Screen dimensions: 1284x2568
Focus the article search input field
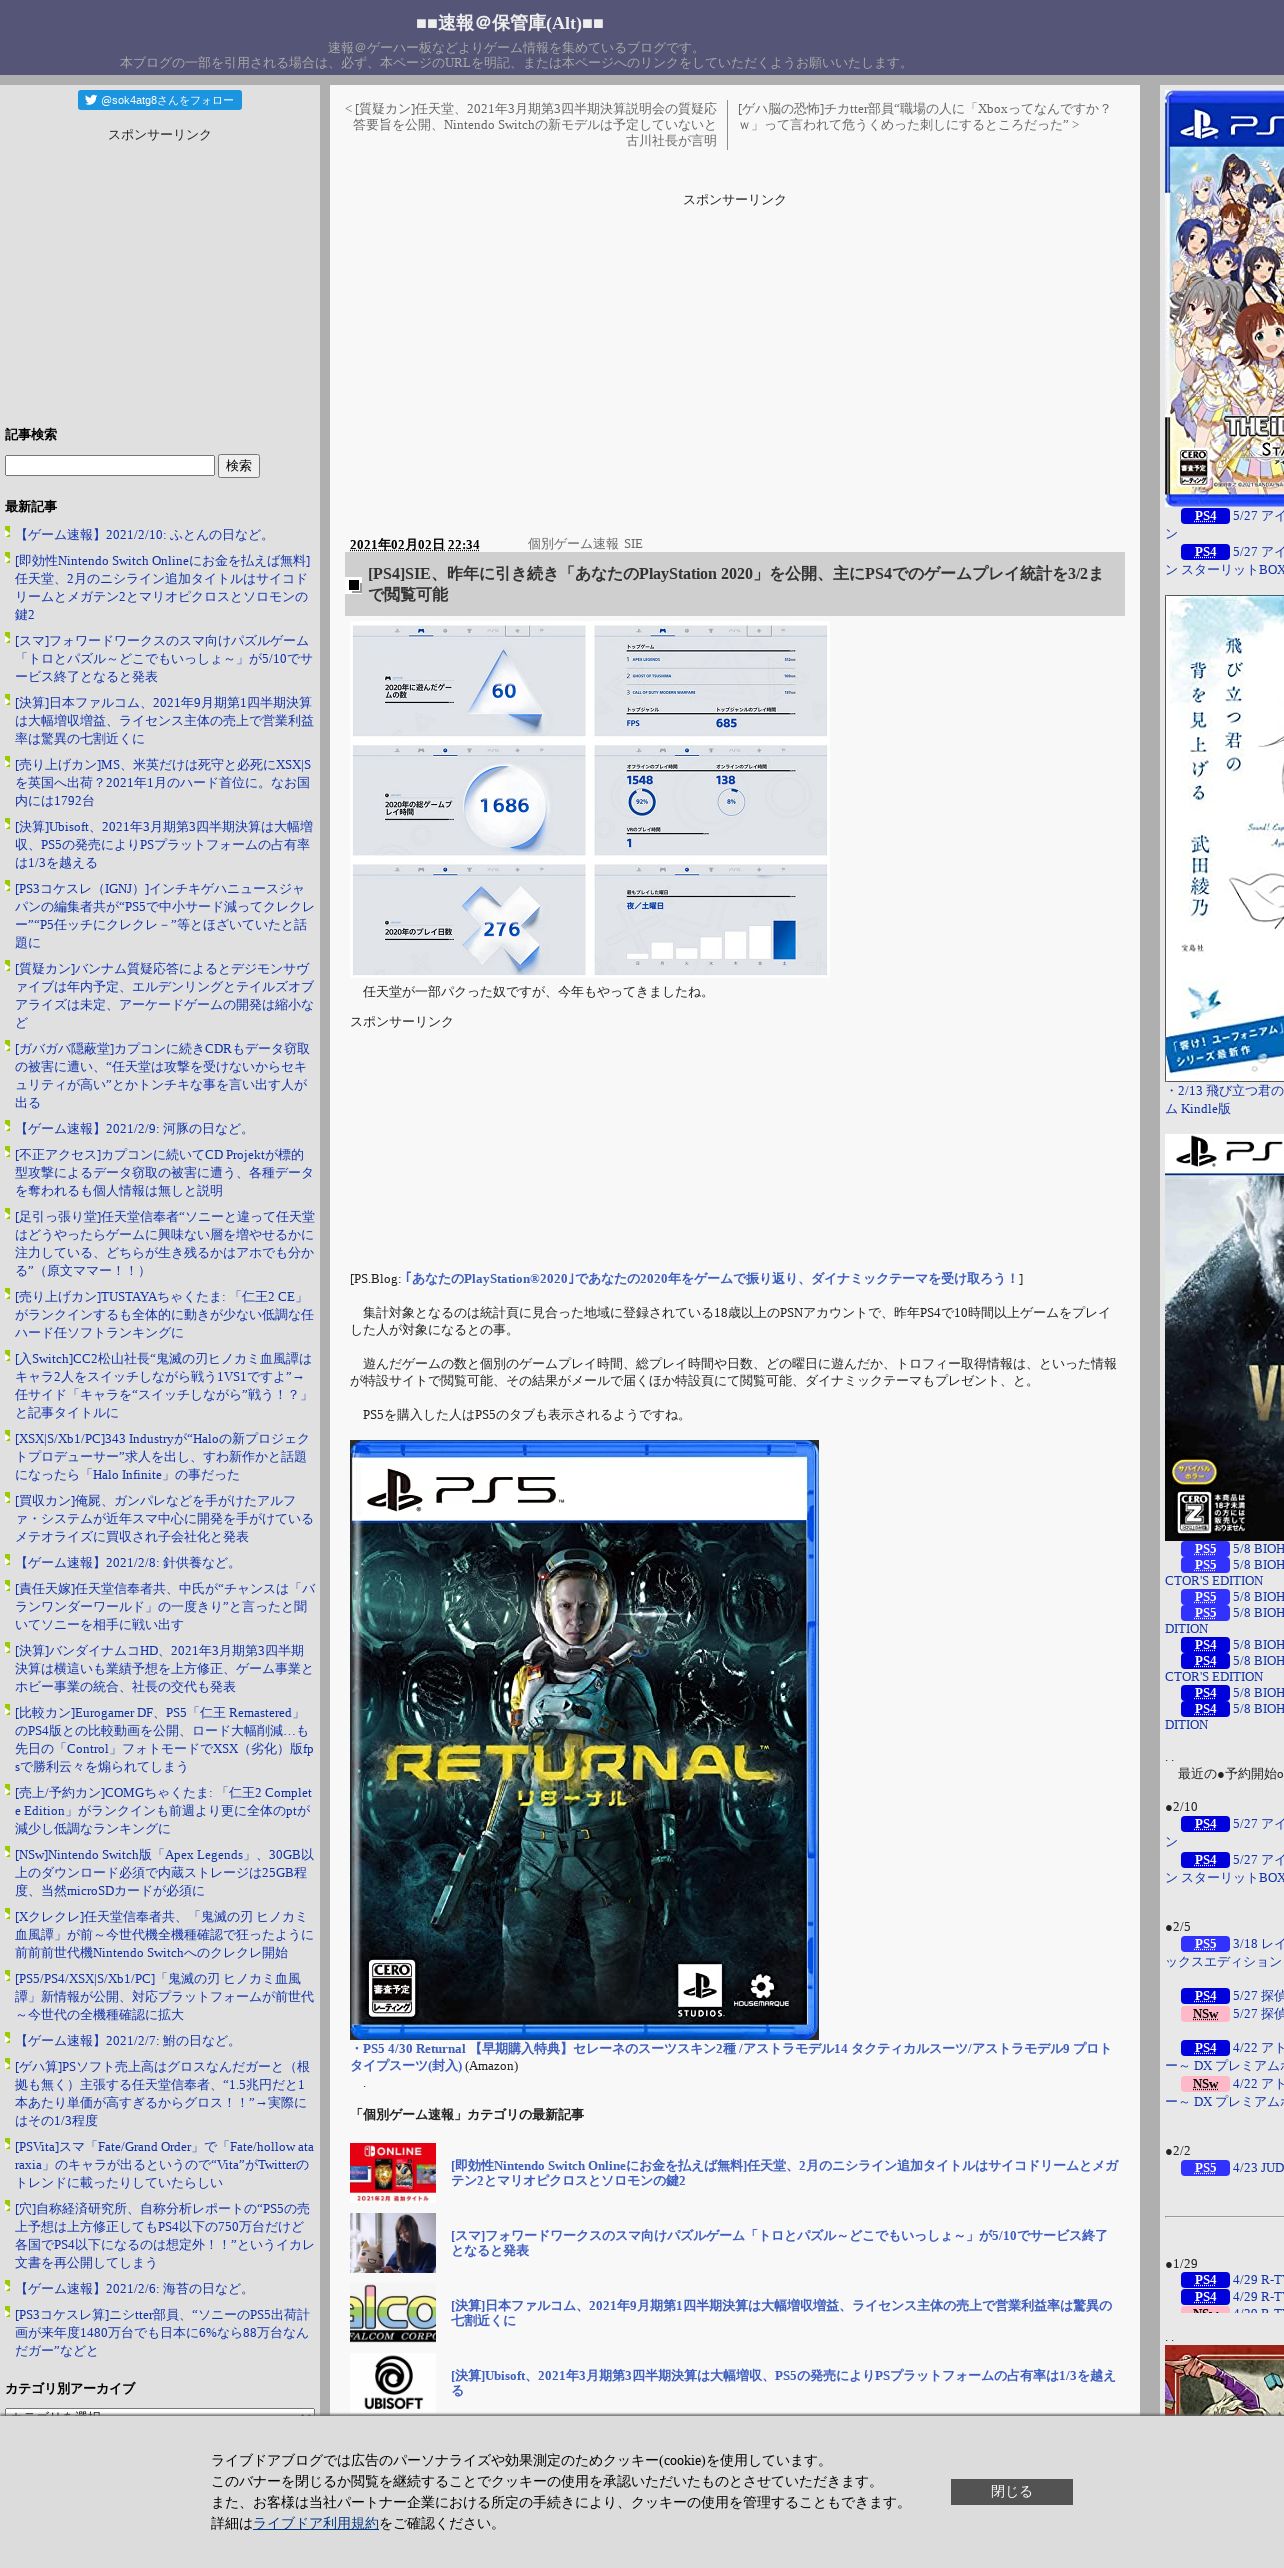(110, 466)
